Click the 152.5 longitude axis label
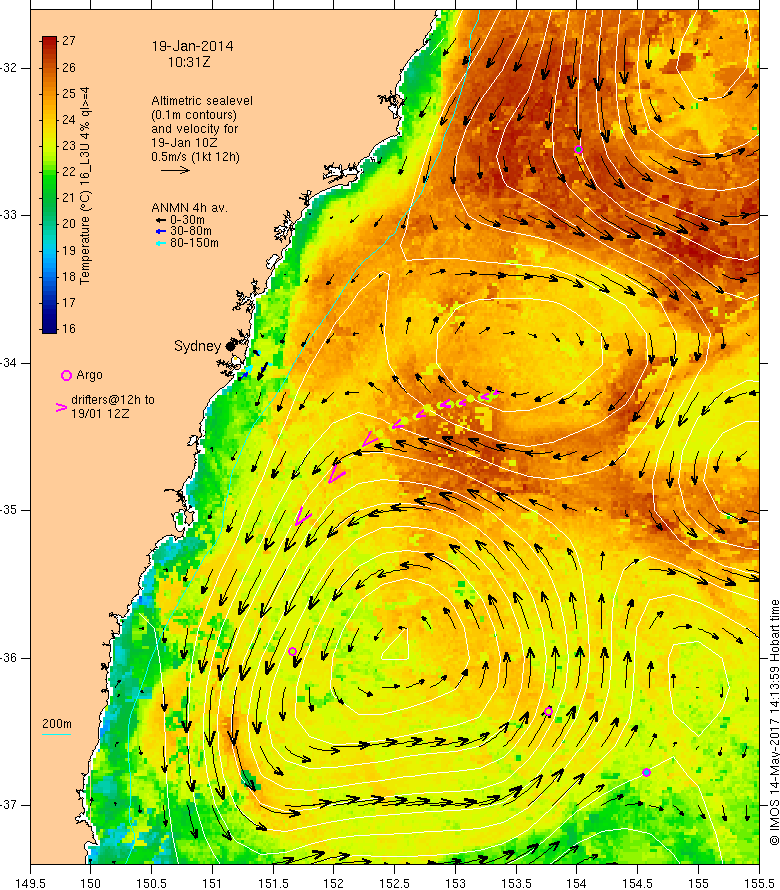 click(395, 883)
